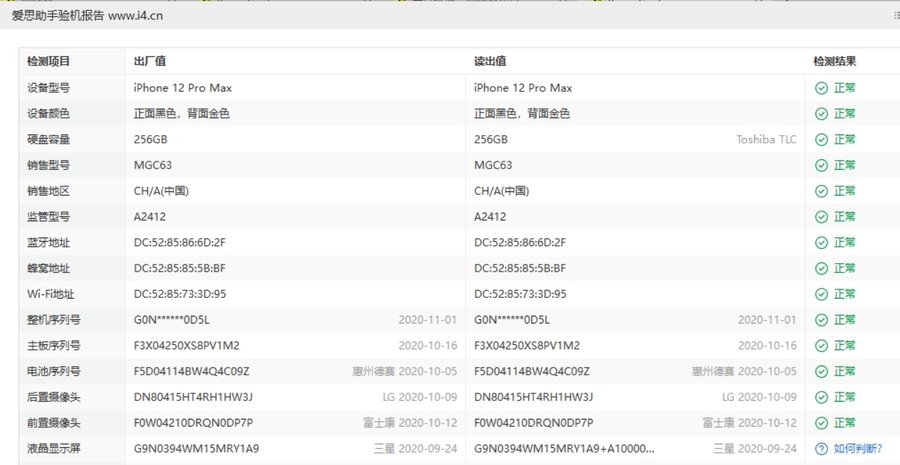
Task: Select the 蓝牙地址 row label
Action: point(48,242)
